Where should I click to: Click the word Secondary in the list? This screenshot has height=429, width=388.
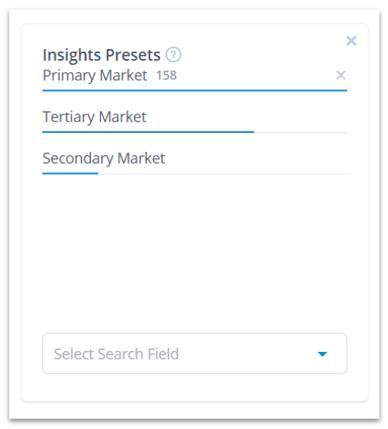point(78,158)
